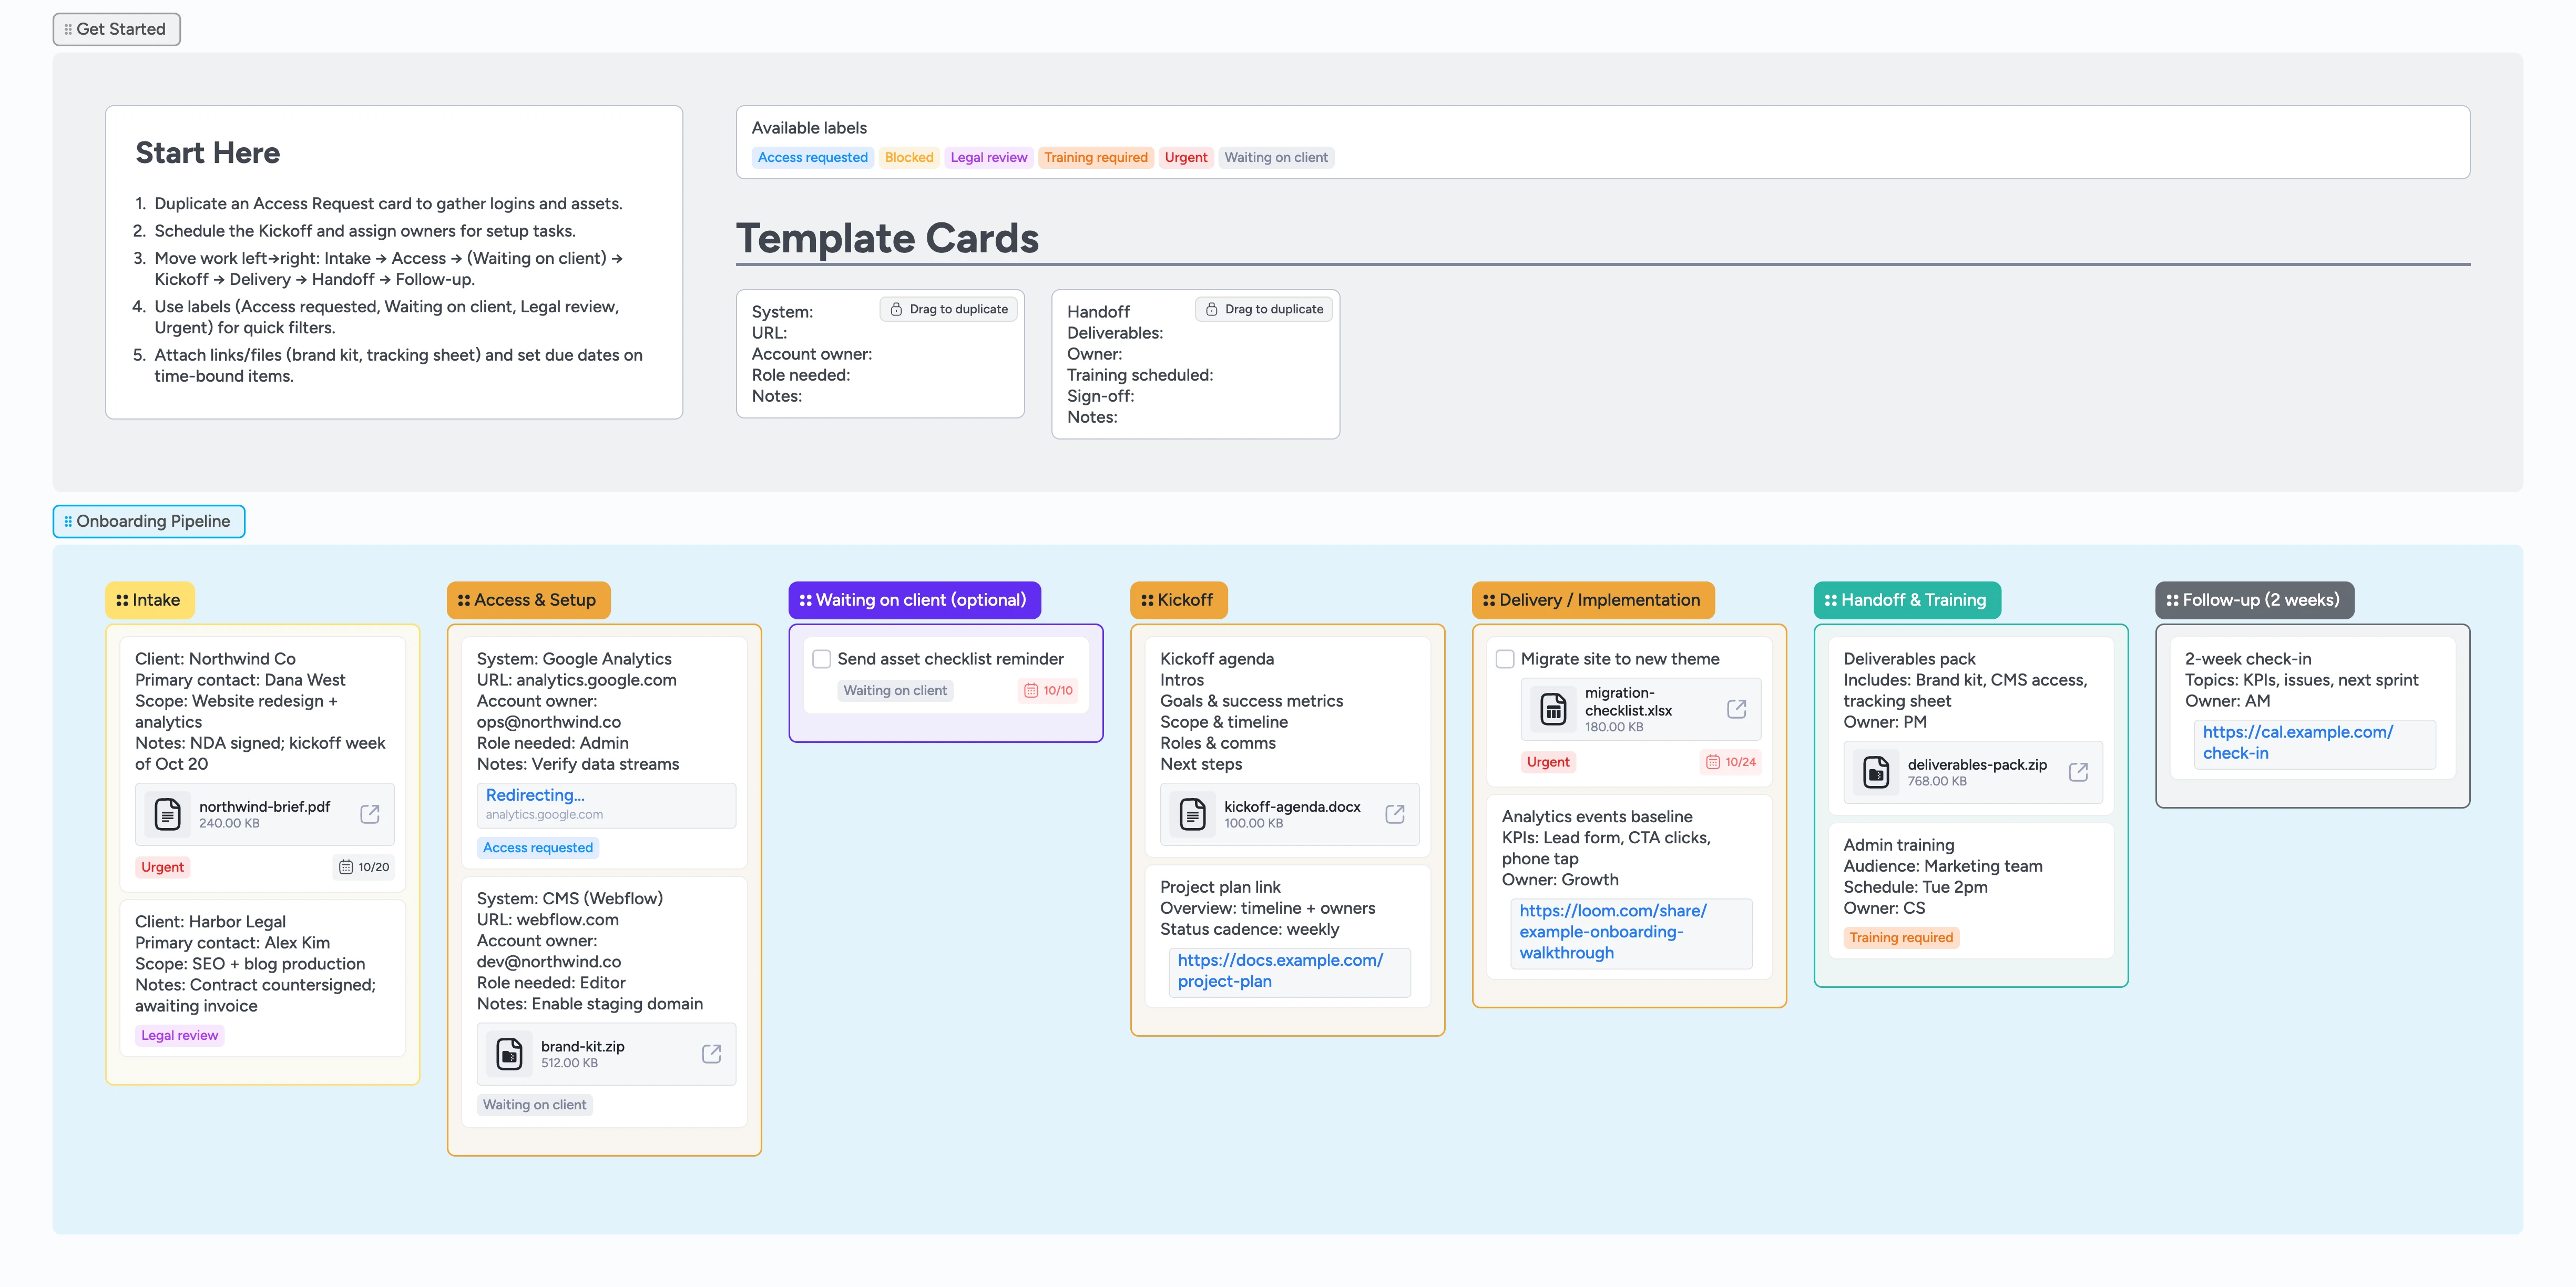Click the calendar icon on the 10/20 due date
2576x1287 pixels.
point(345,866)
